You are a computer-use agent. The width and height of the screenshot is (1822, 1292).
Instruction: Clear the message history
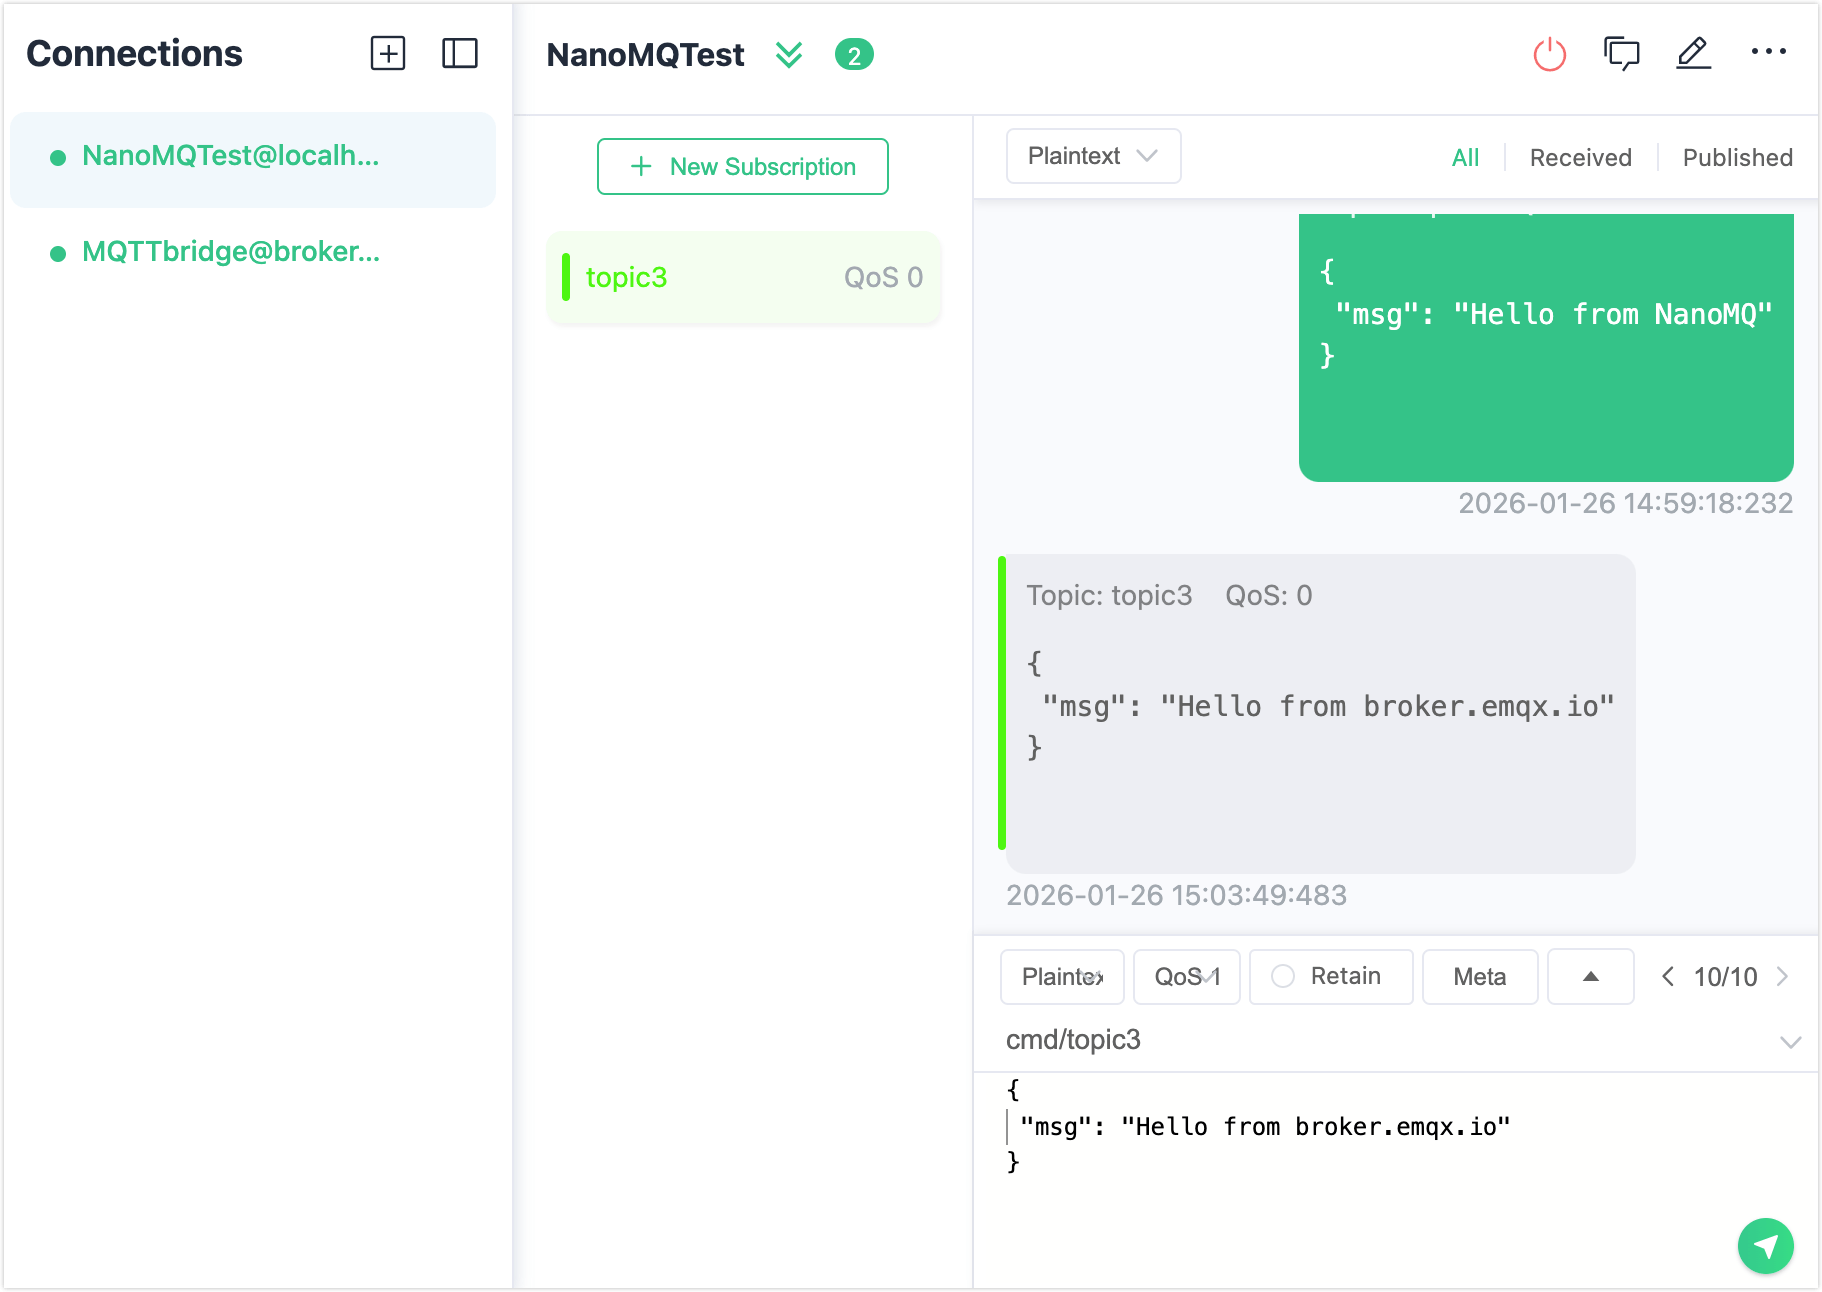point(1621,54)
